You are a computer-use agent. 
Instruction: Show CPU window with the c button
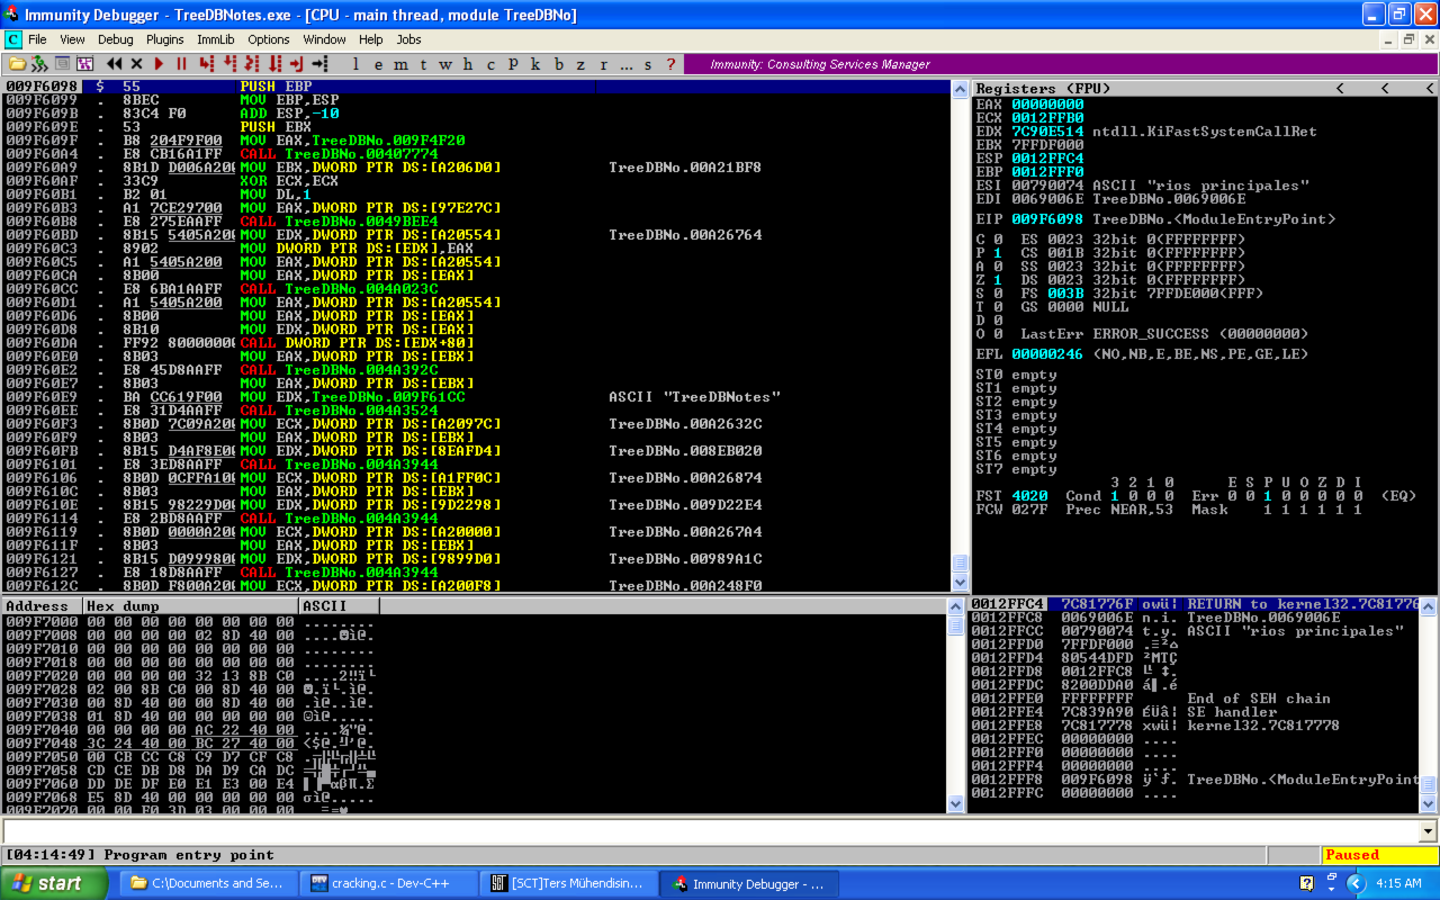click(491, 64)
